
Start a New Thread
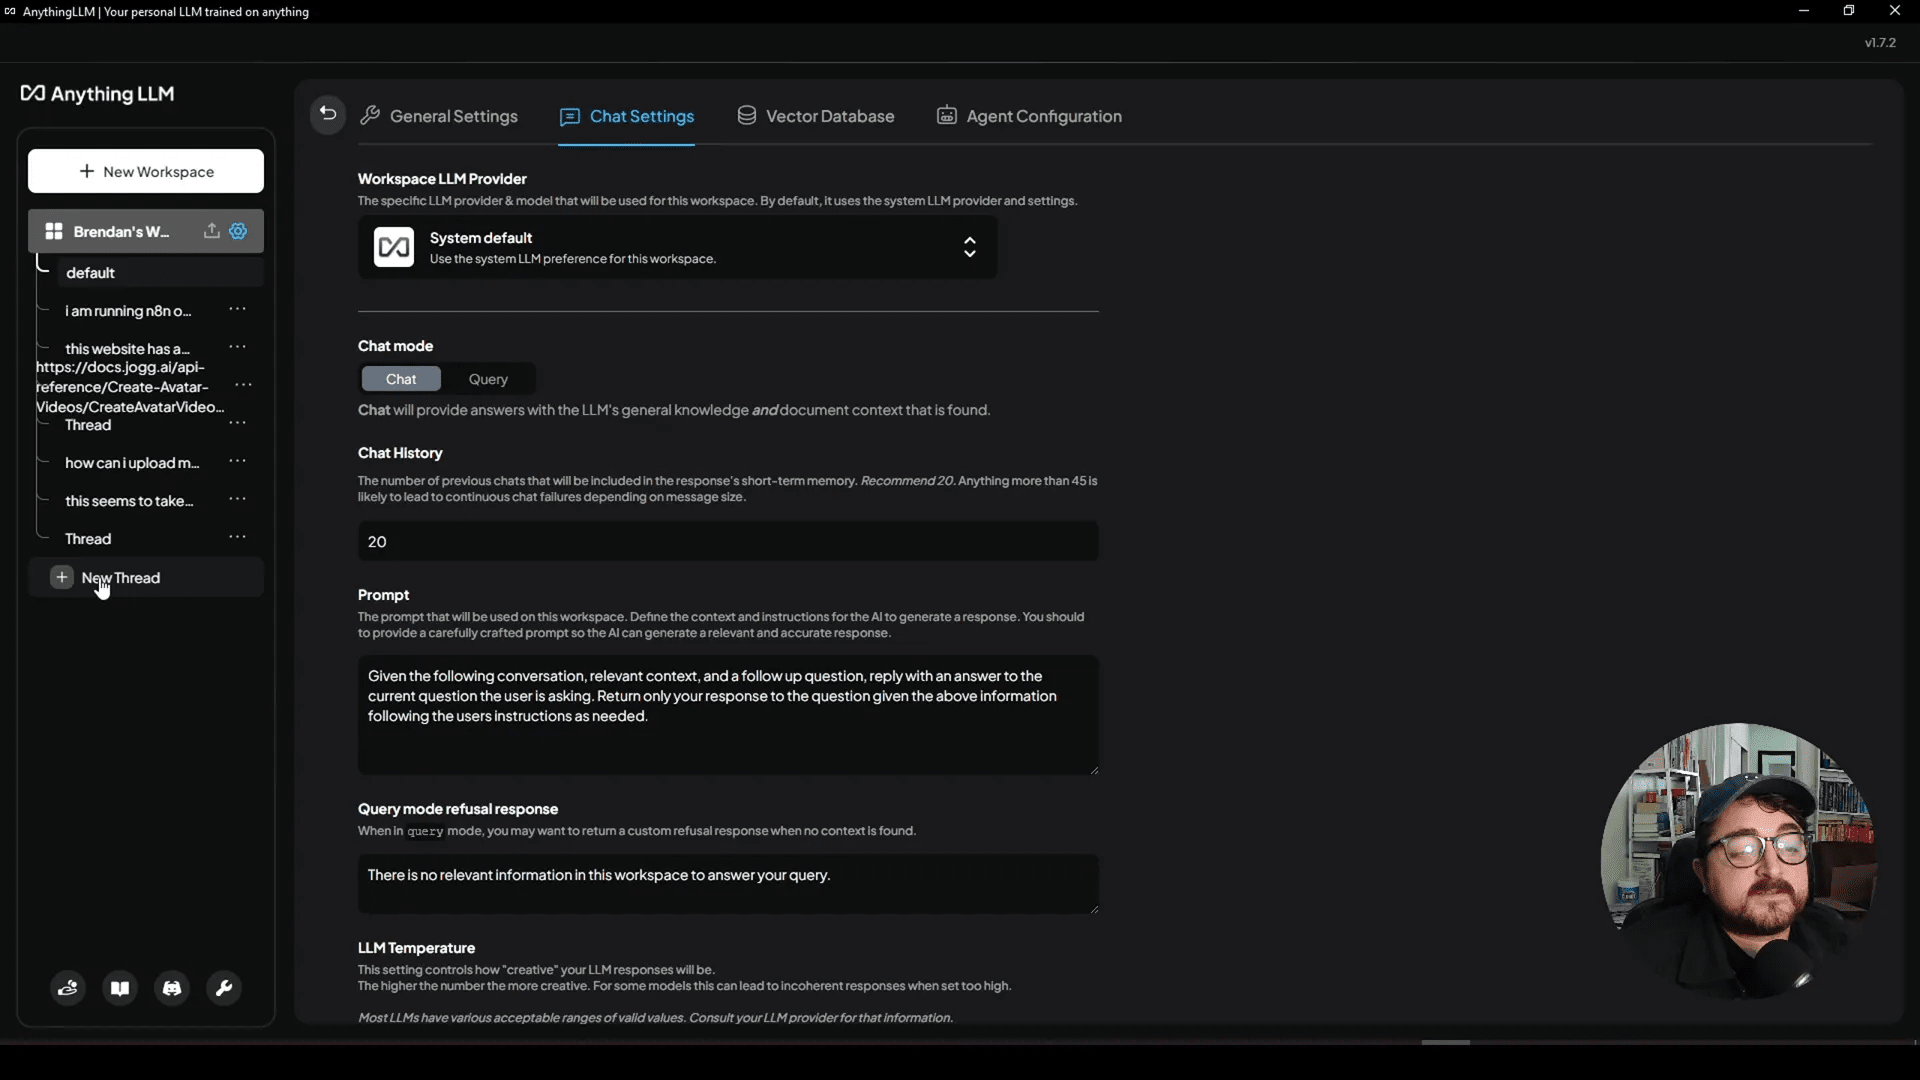146,578
